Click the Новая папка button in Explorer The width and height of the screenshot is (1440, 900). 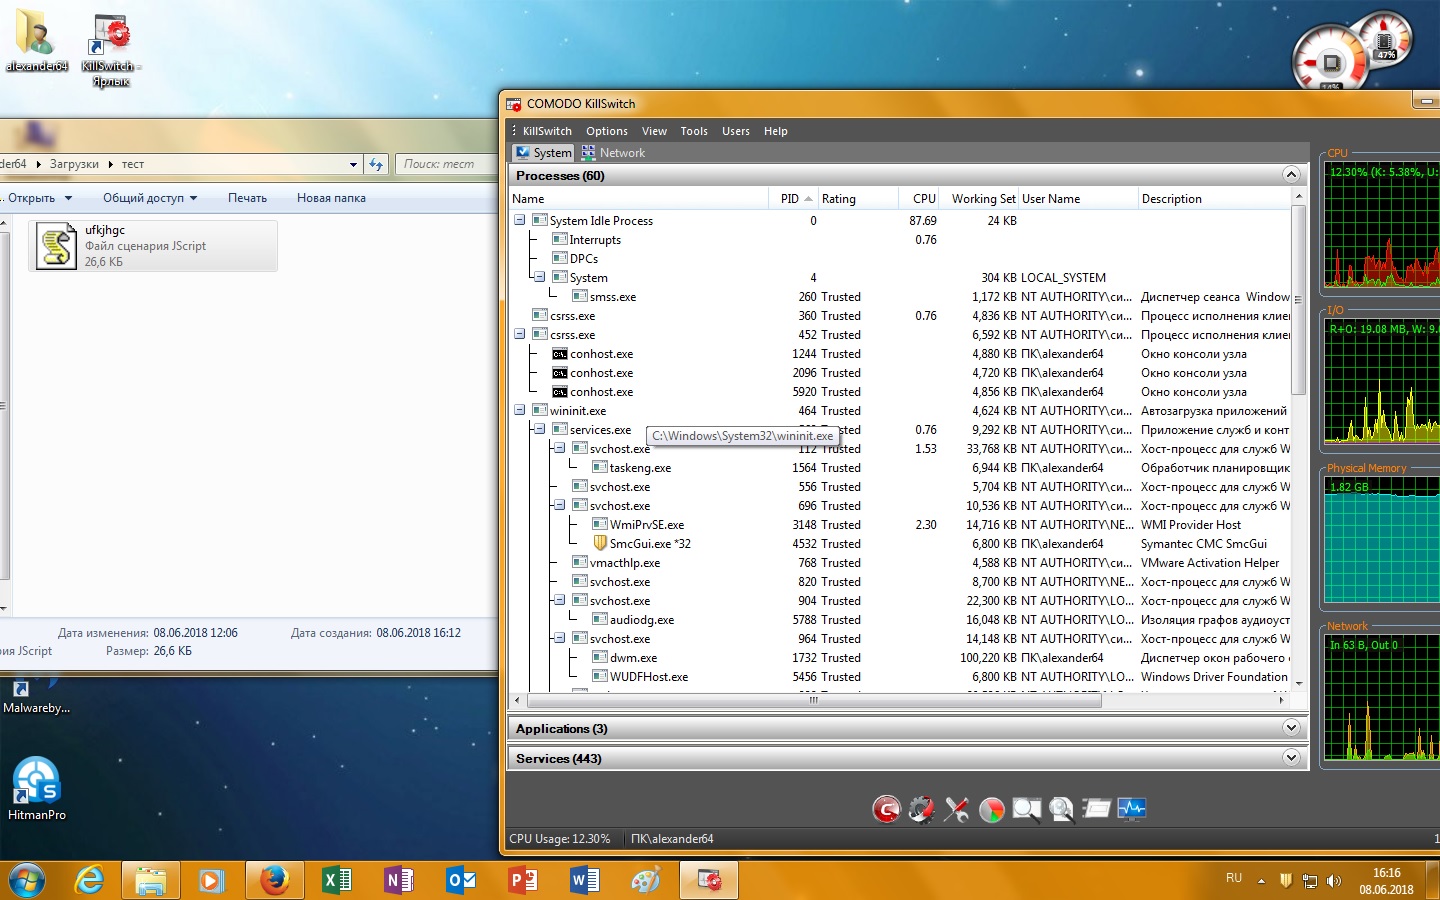click(331, 198)
